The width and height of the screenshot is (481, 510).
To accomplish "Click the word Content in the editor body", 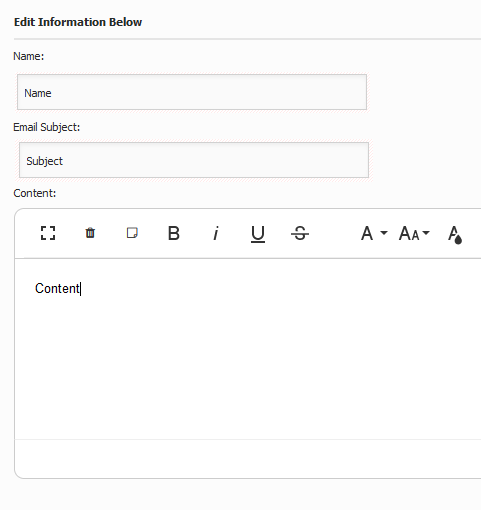I will tap(57, 288).
